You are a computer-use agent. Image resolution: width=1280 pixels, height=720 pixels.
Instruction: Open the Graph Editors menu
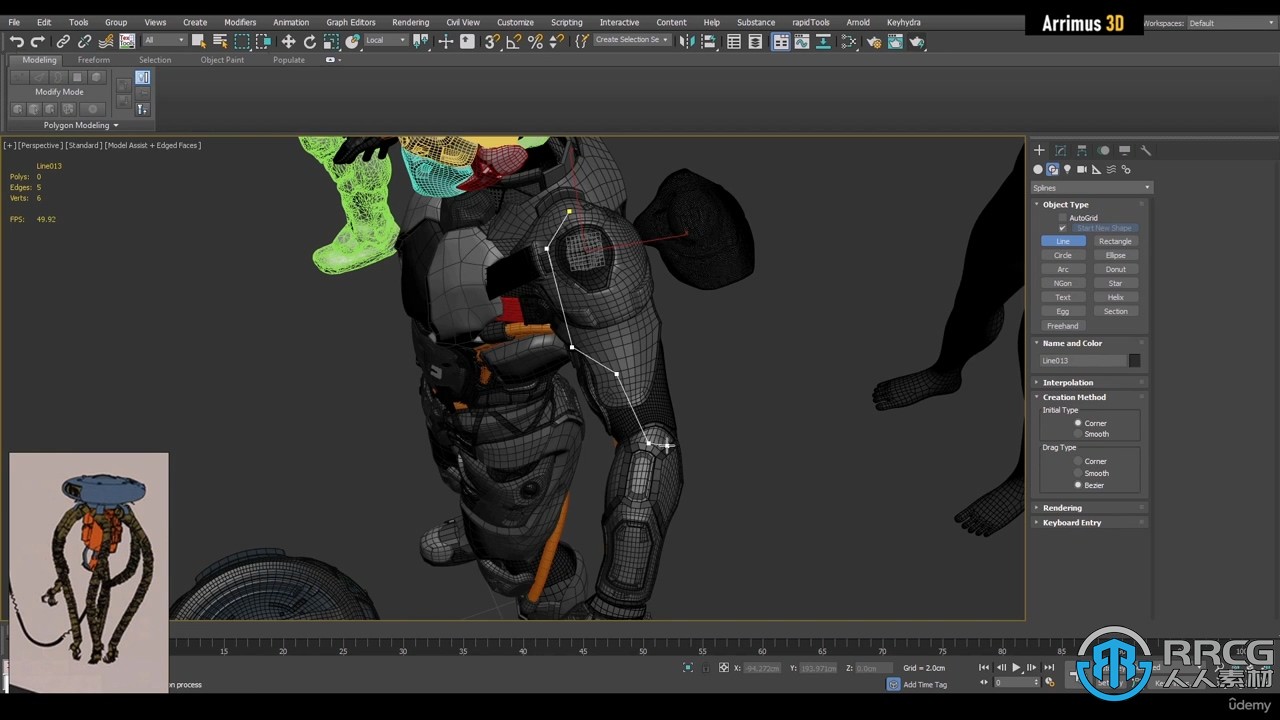(x=351, y=22)
